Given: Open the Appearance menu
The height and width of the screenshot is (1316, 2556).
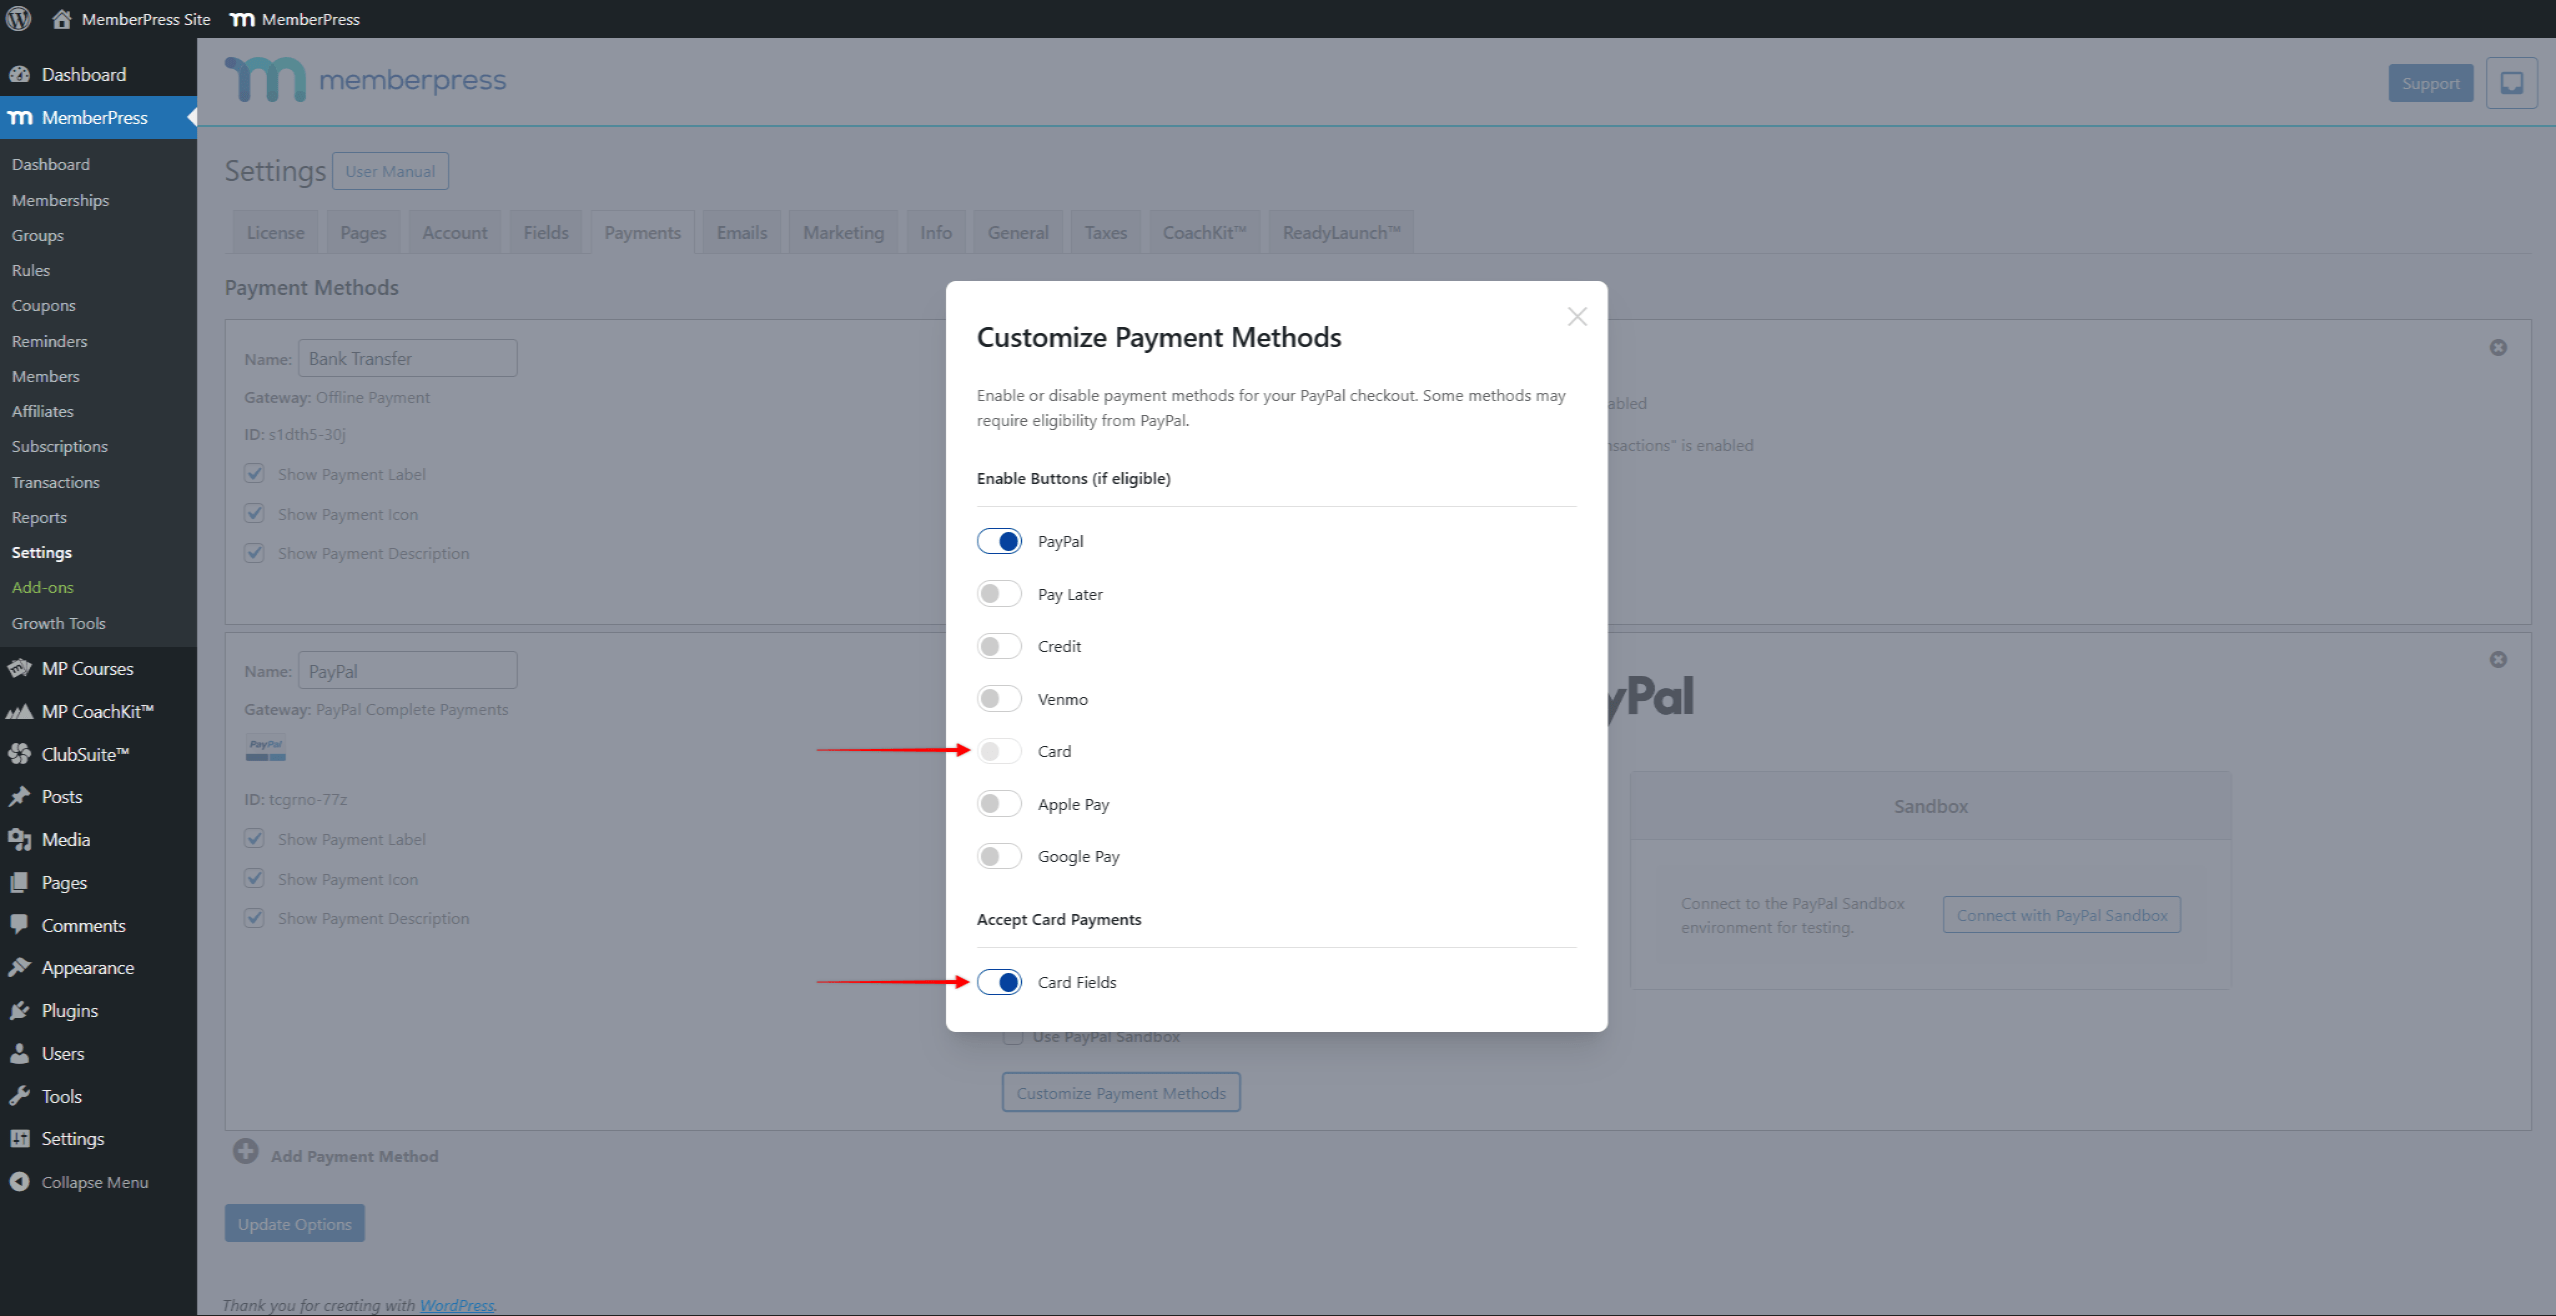Looking at the screenshot, I should click(87, 967).
